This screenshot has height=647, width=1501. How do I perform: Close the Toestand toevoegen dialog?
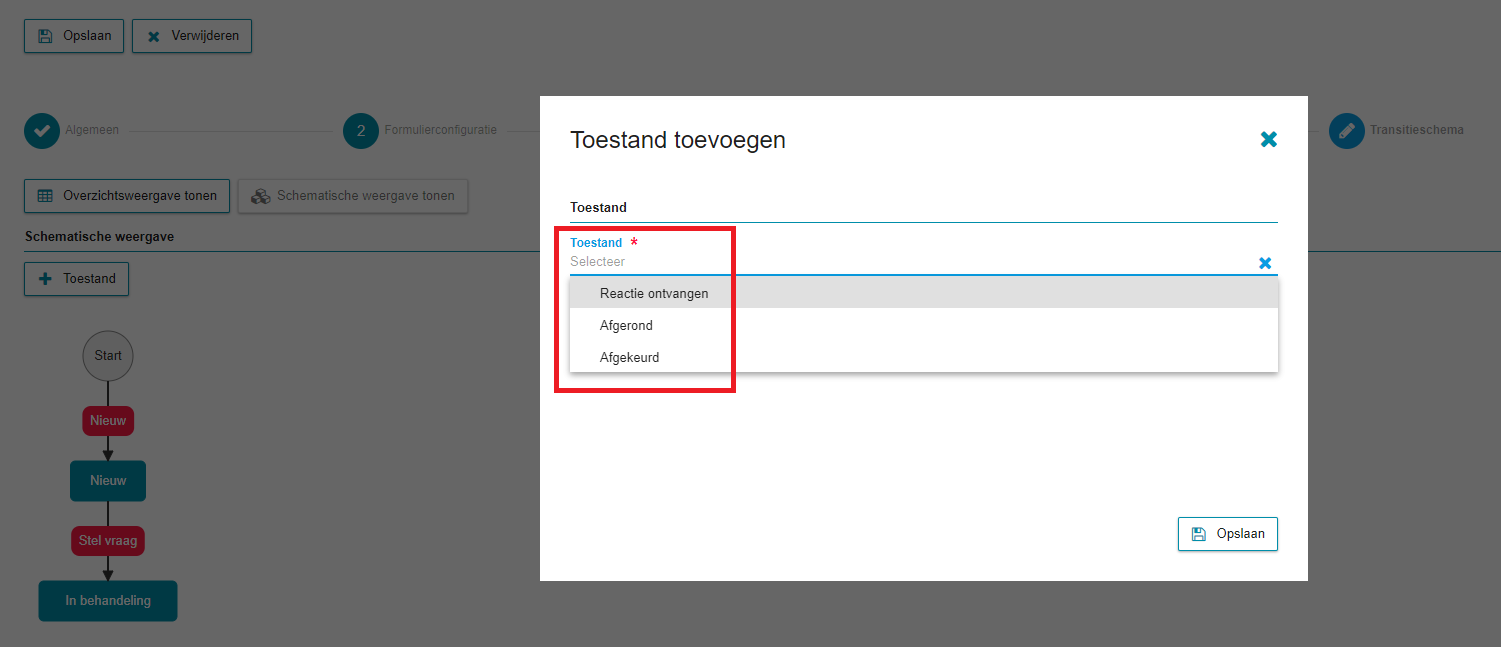click(1269, 139)
